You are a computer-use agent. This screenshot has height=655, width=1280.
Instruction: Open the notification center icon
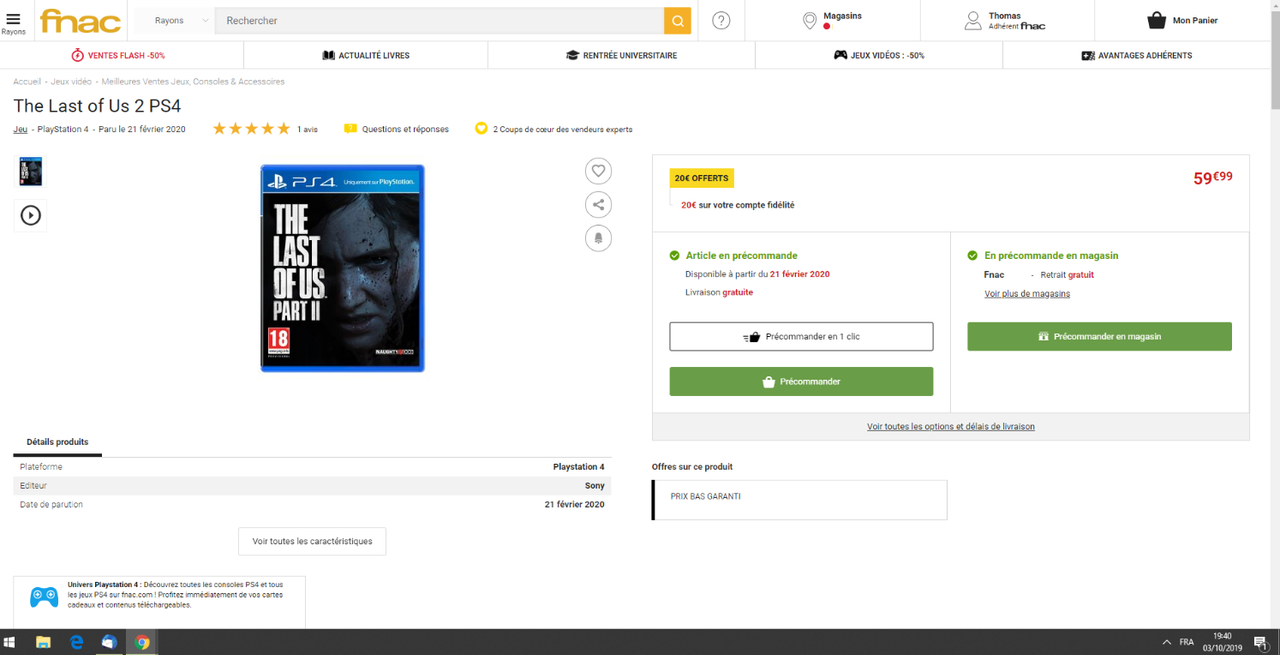click(x=1262, y=642)
